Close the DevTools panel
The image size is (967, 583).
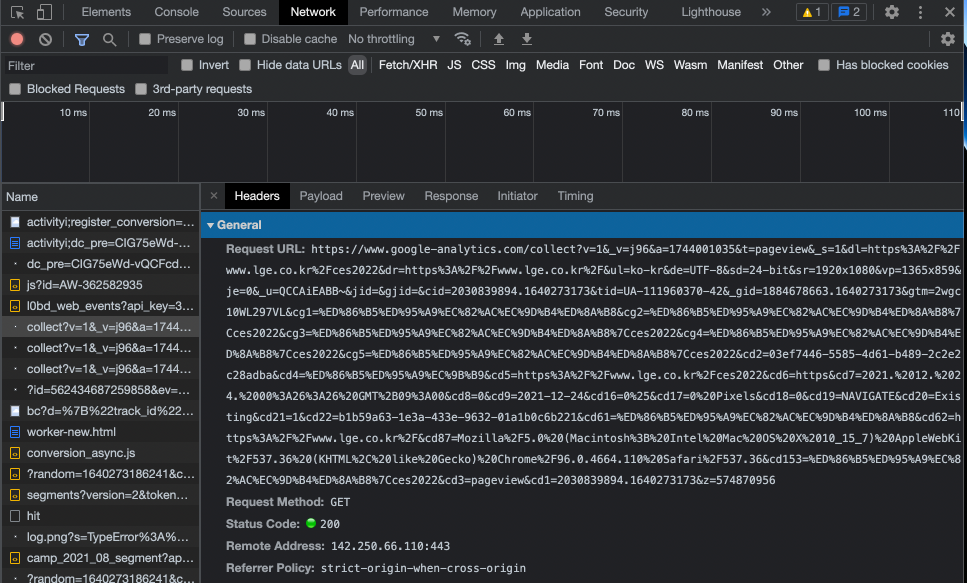(x=950, y=12)
